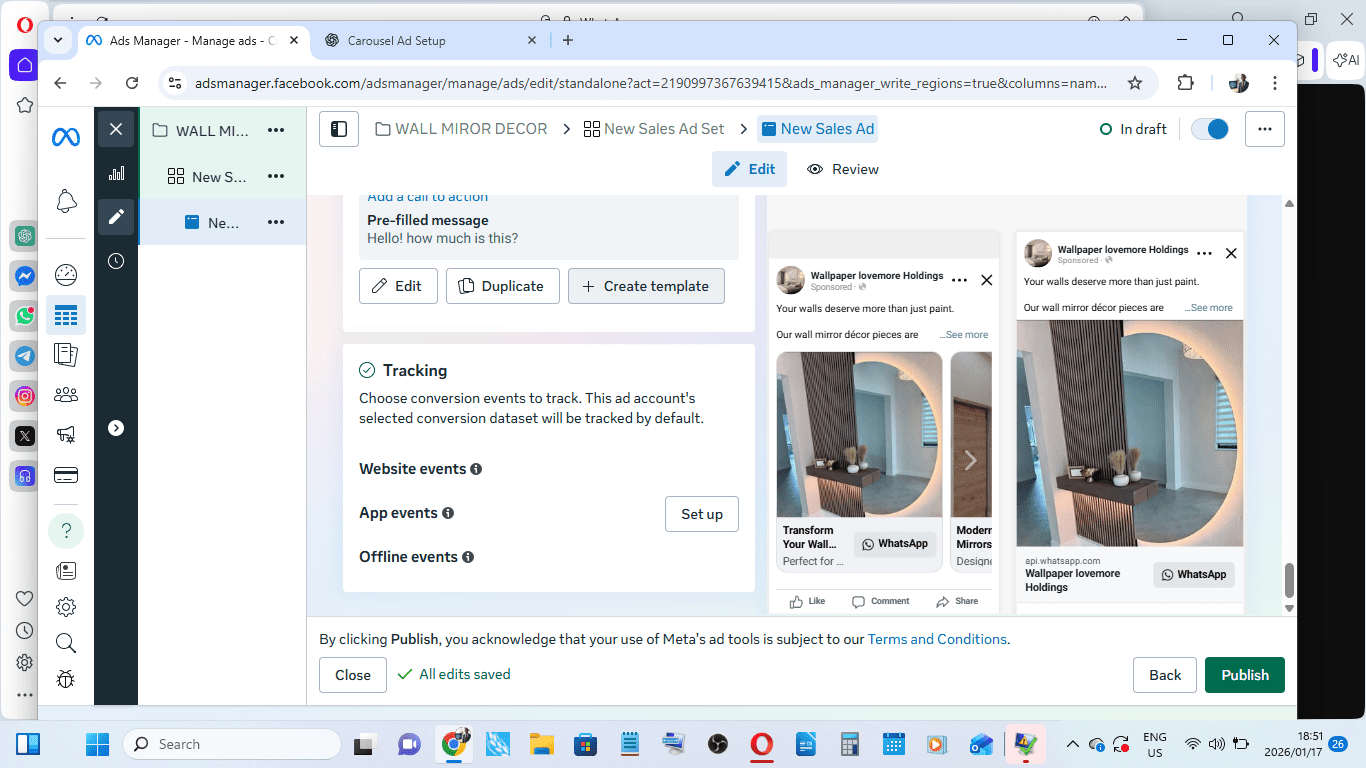Switch to the Review tab
Viewport: 1366px width, 768px height.
click(843, 169)
